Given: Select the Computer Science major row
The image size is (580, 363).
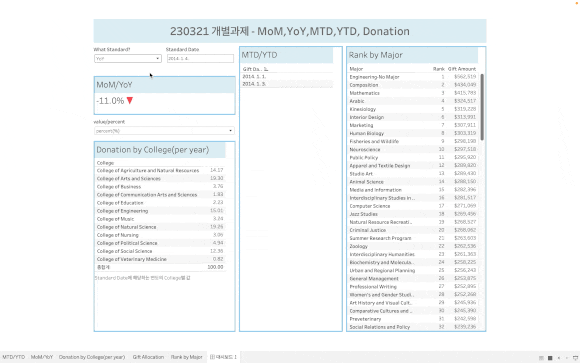Looking at the screenshot, I should 412,206.
